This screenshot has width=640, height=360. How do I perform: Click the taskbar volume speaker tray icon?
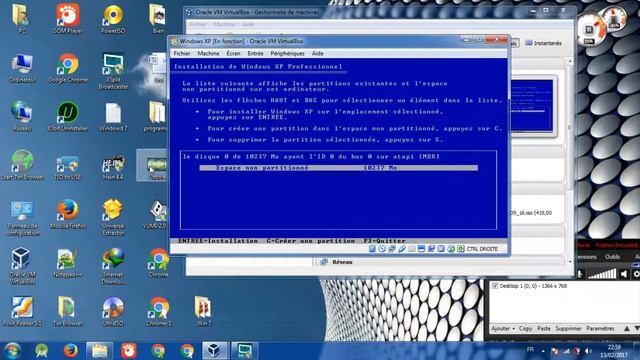click(588, 351)
